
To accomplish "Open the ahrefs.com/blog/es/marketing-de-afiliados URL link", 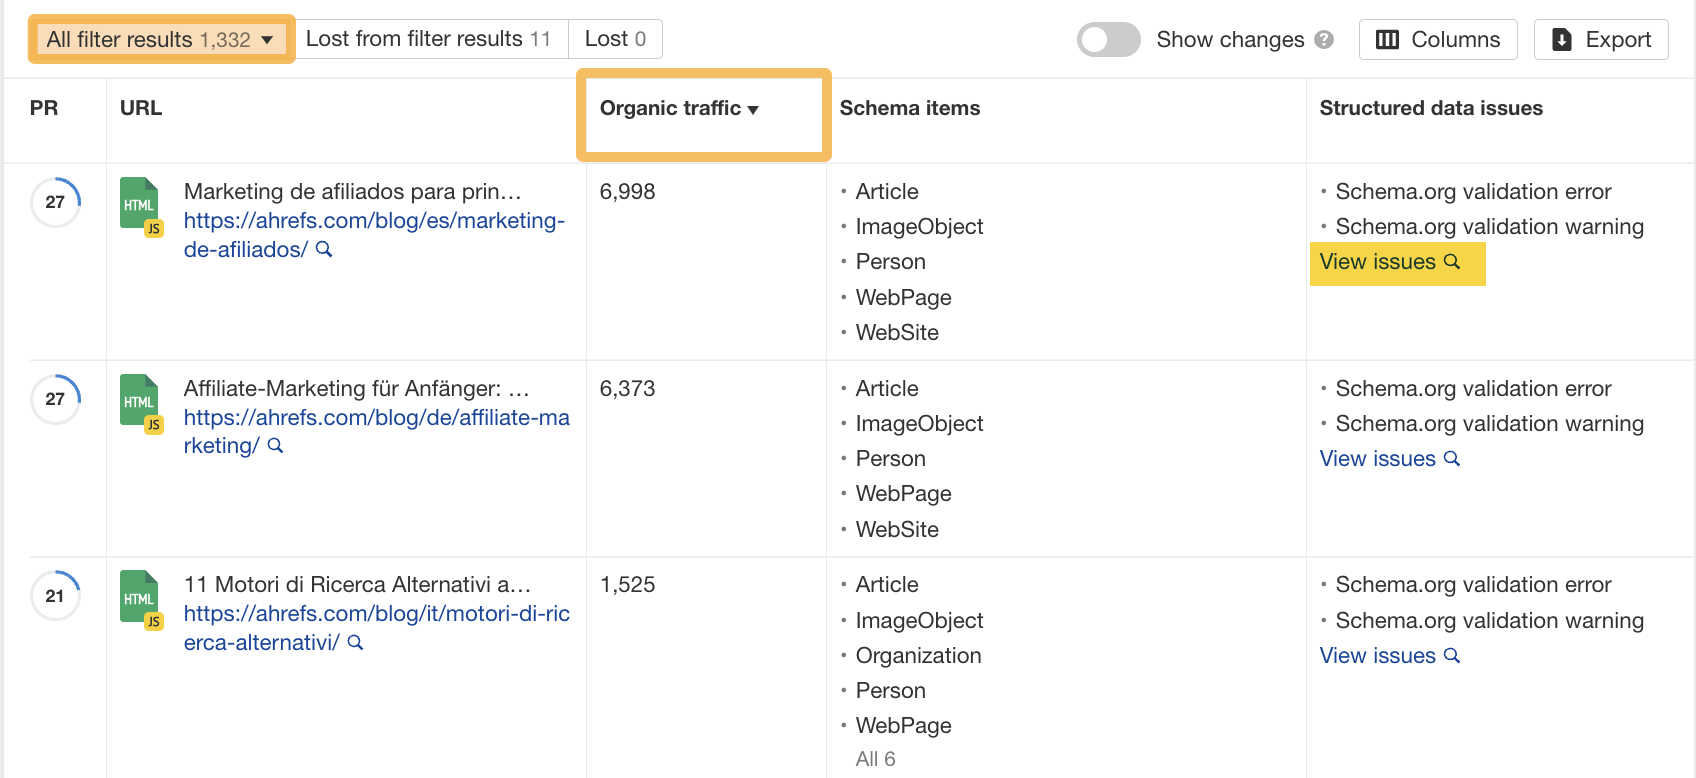I will point(374,221).
